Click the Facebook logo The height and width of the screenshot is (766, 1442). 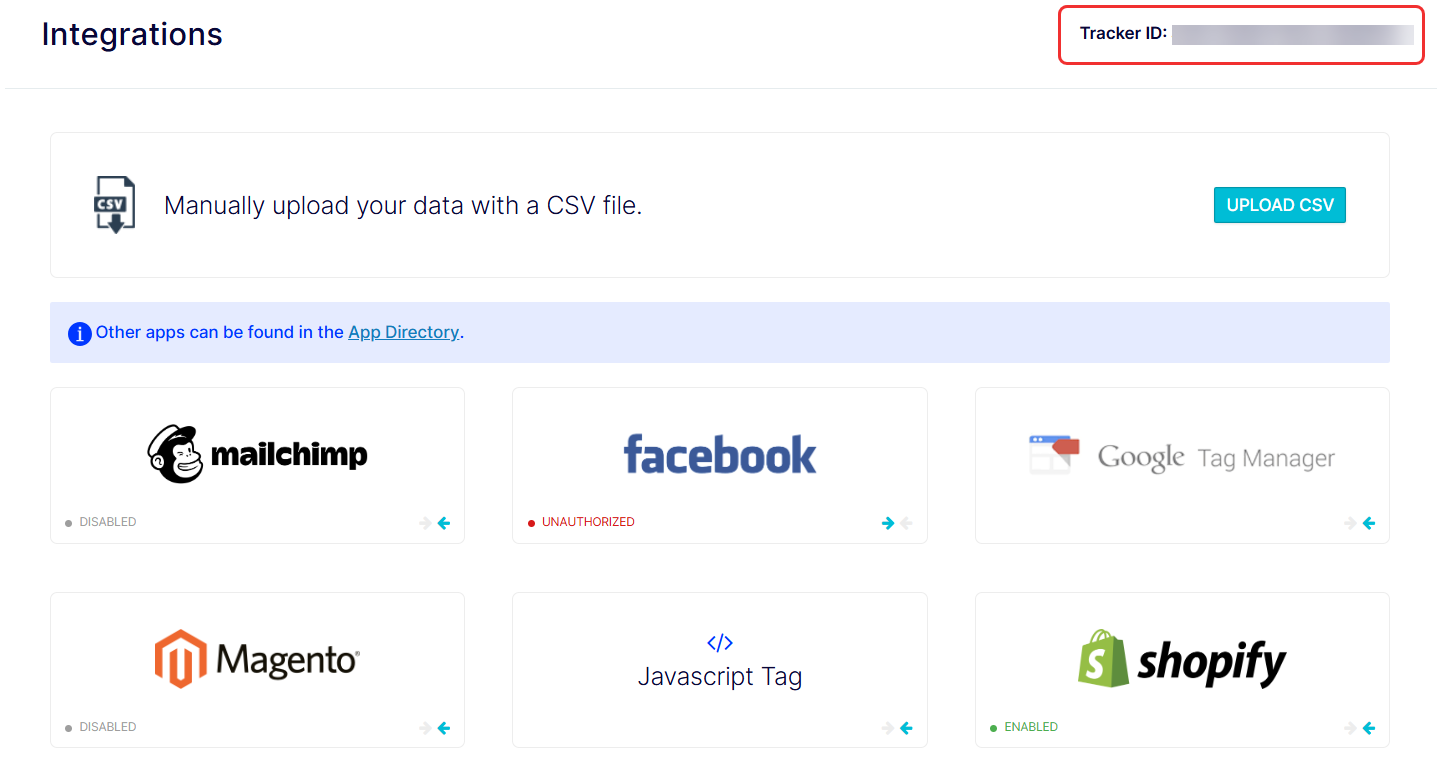point(720,454)
